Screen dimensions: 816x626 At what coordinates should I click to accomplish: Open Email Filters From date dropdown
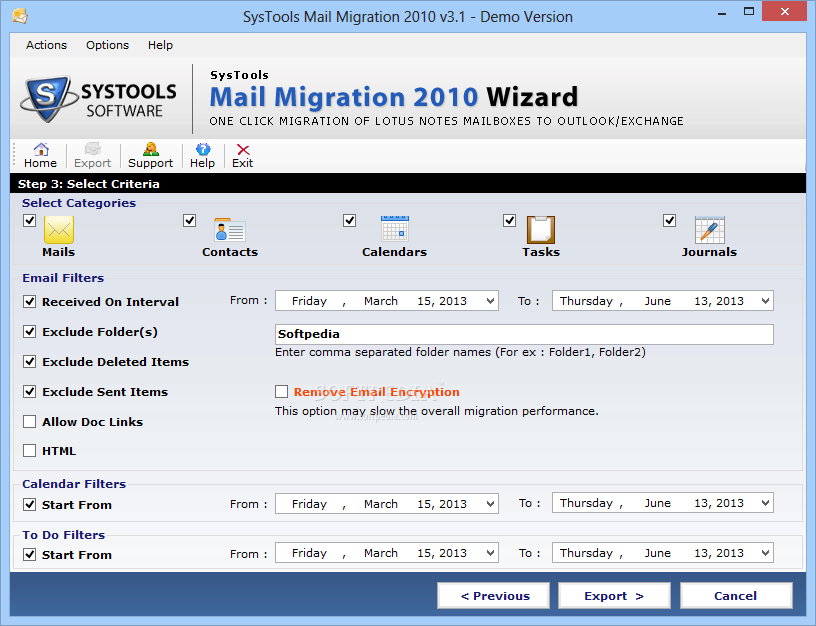pos(490,301)
